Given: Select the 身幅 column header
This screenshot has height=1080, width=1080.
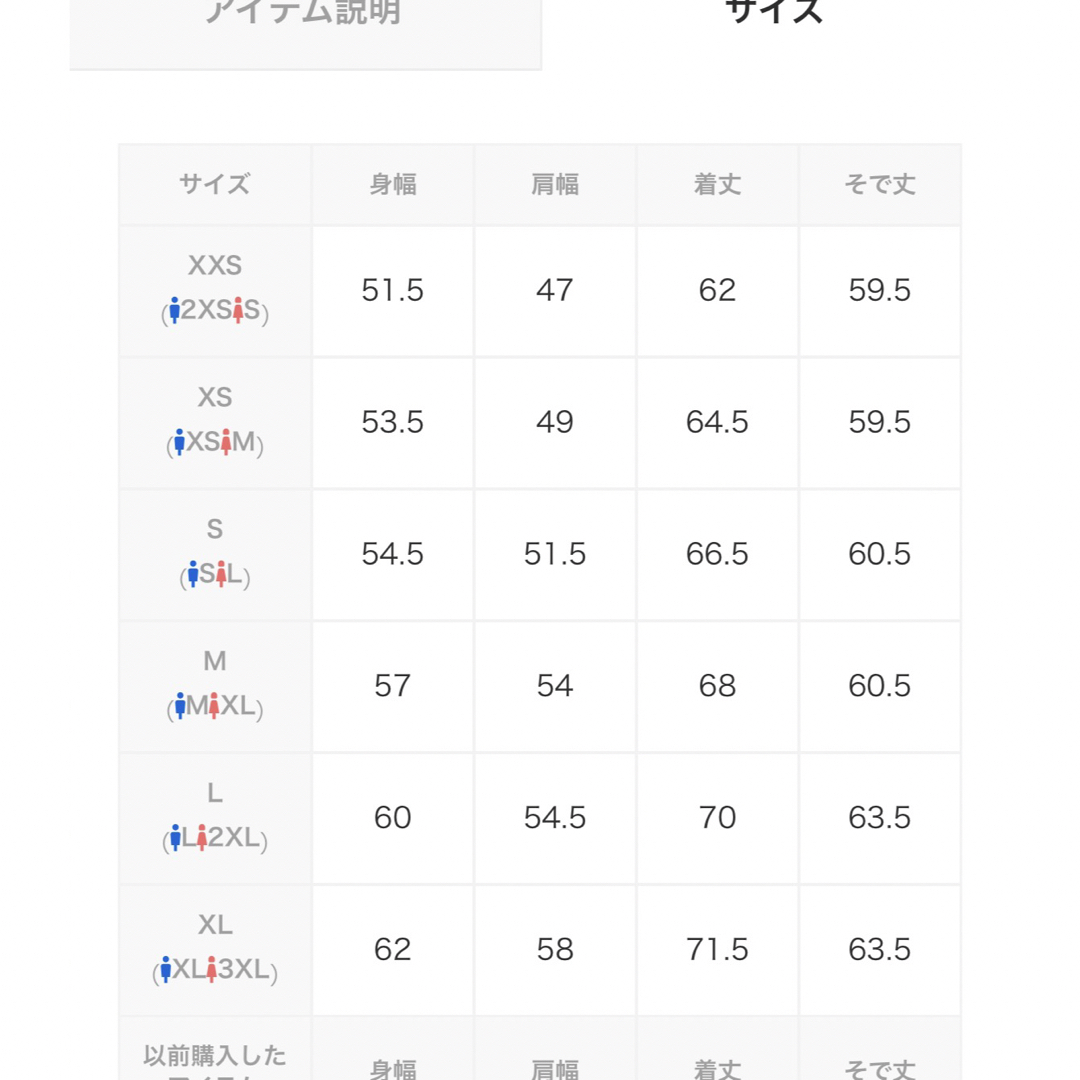Looking at the screenshot, I should click(x=393, y=185).
